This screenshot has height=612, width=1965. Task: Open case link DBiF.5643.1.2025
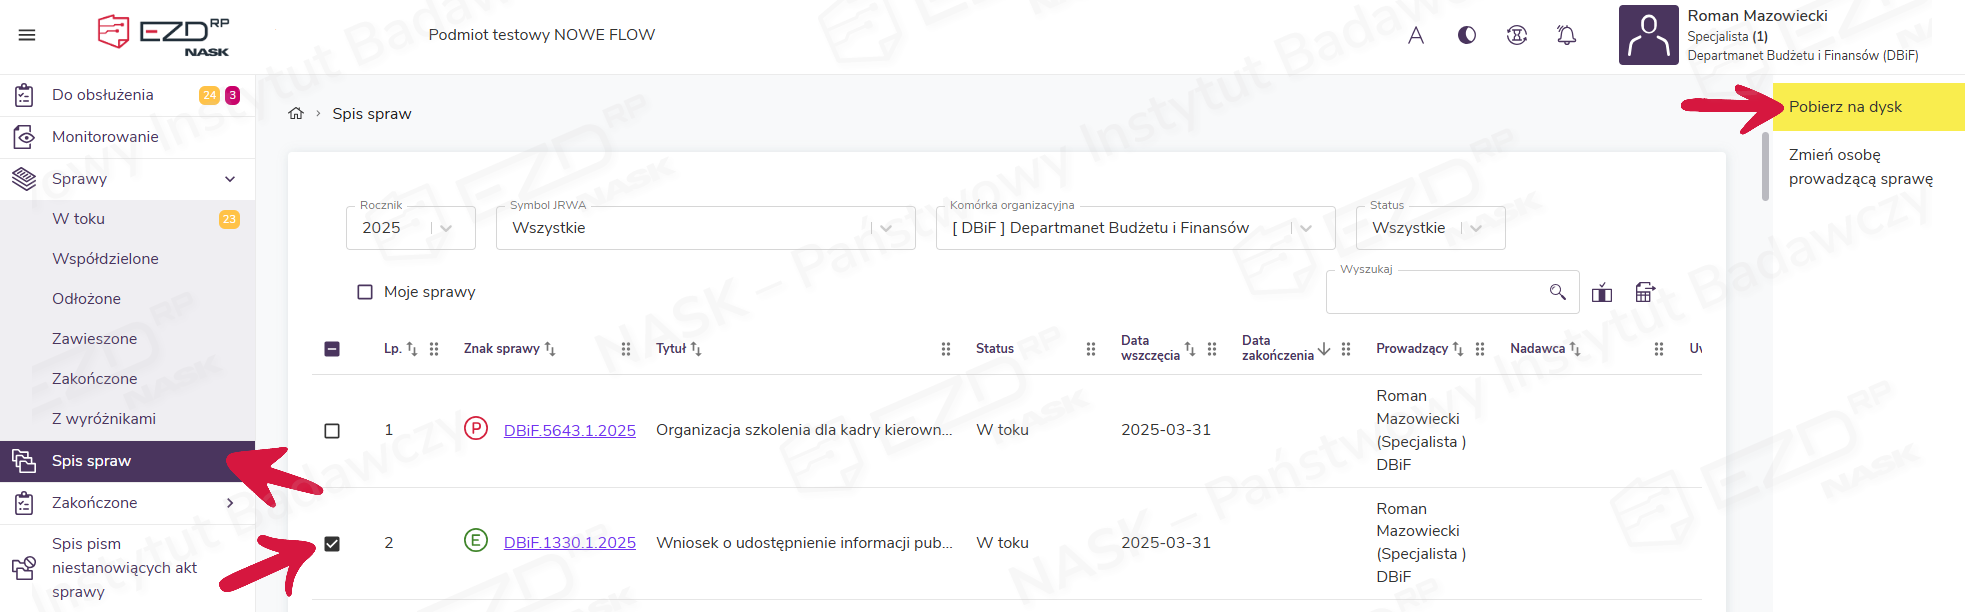[569, 431]
